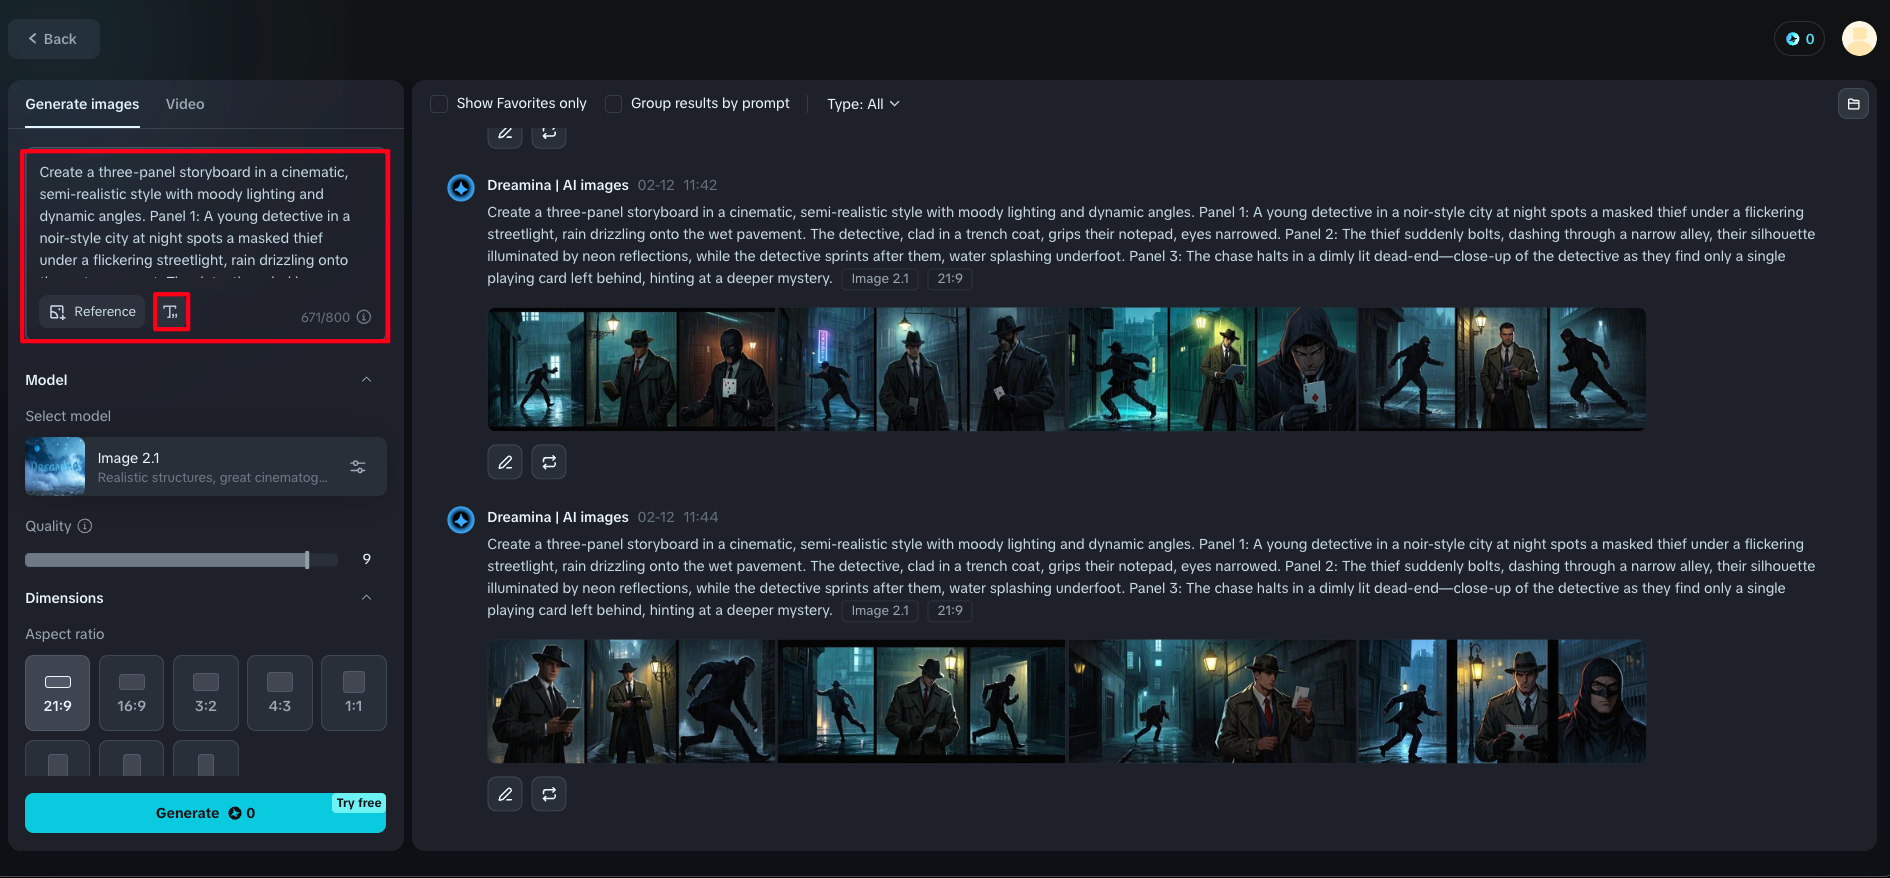Regenerate the 11:44 result with loop icon

[x=549, y=794]
